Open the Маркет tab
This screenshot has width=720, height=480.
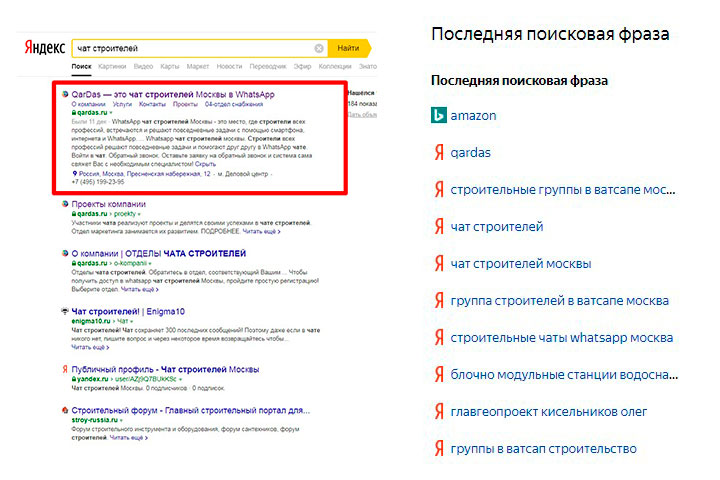[x=197, y=66]
